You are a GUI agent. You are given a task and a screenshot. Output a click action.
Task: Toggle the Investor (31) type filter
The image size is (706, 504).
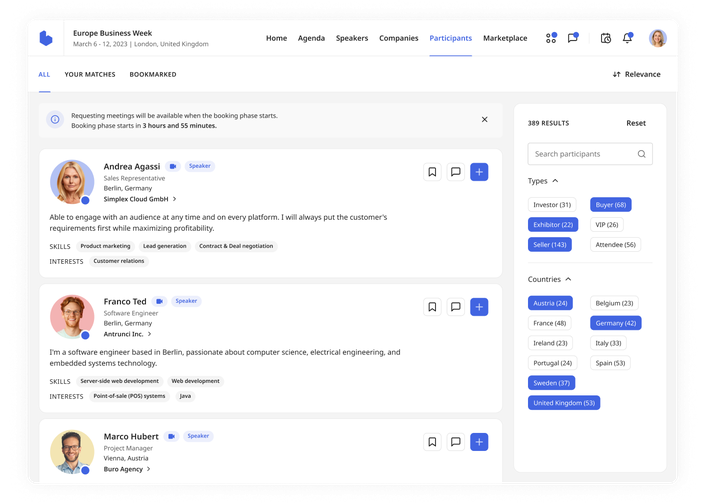click(x=552, y=205)
